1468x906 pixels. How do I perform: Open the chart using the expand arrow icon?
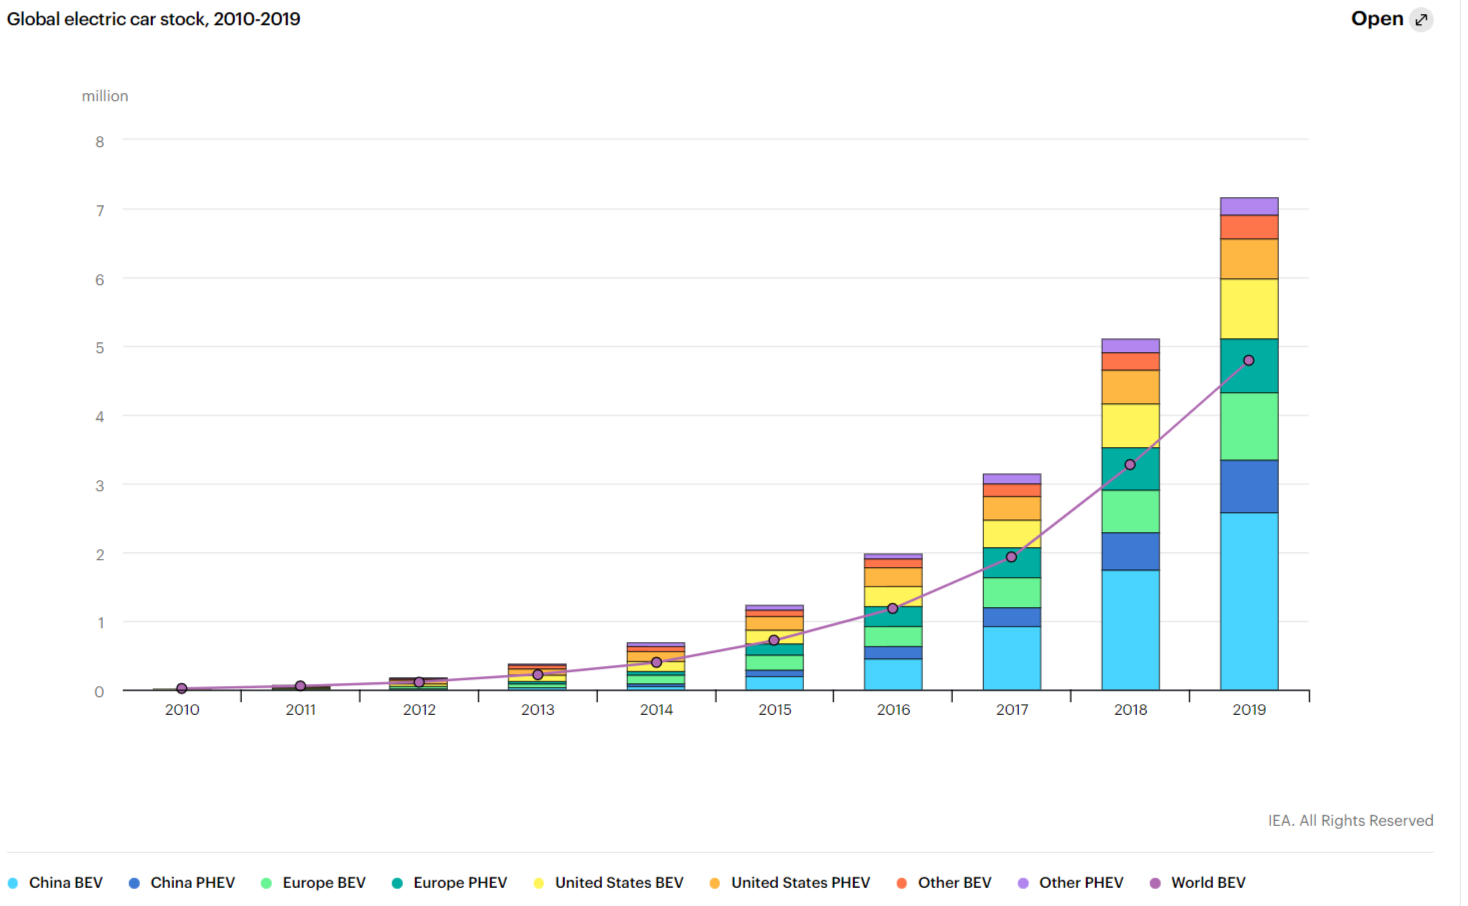[1421, 19]
